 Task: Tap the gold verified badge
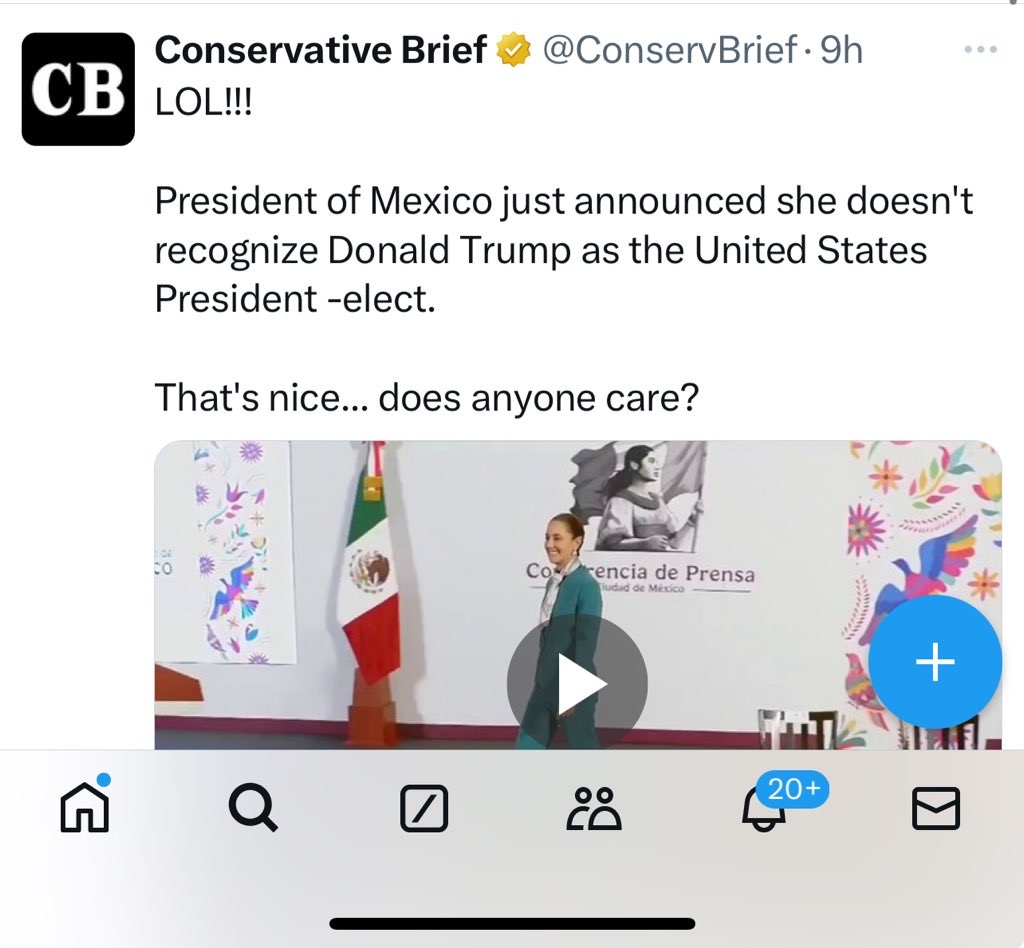click(x=514, y=50)
